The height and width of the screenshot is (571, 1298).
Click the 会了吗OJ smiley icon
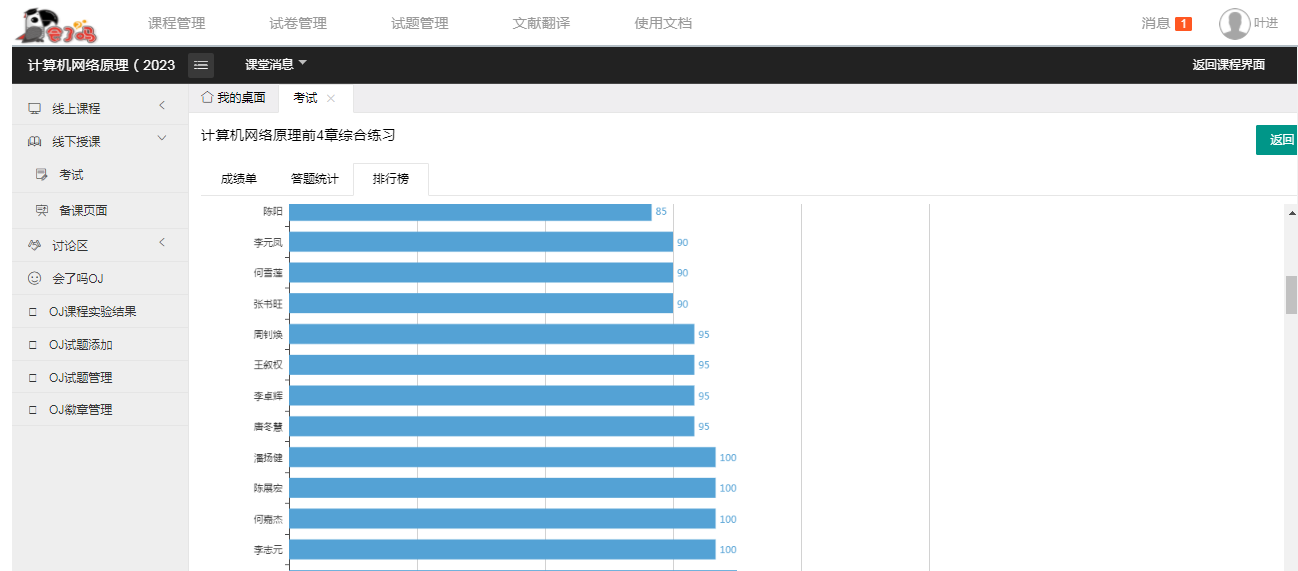(34, 278)
